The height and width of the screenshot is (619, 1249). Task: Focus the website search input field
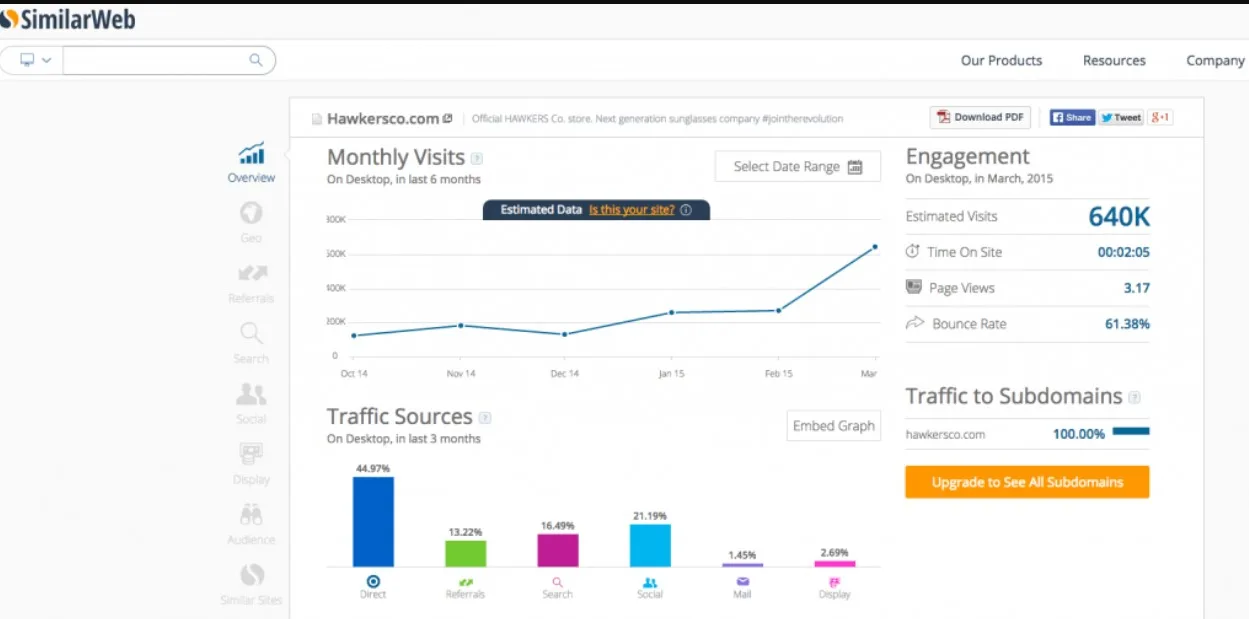(155, 60)
